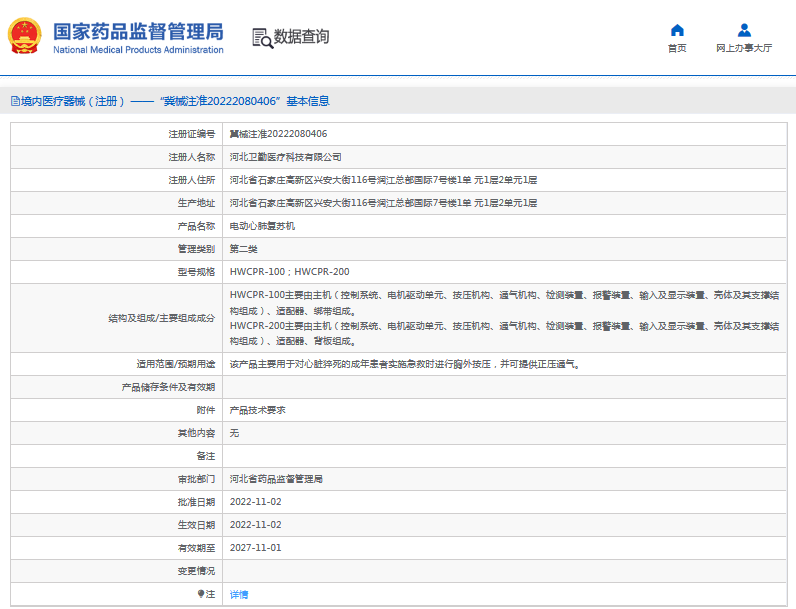Screen dimensions: 796x609
Task: Click the bulb icon beside 注
Action: [201, 594]
